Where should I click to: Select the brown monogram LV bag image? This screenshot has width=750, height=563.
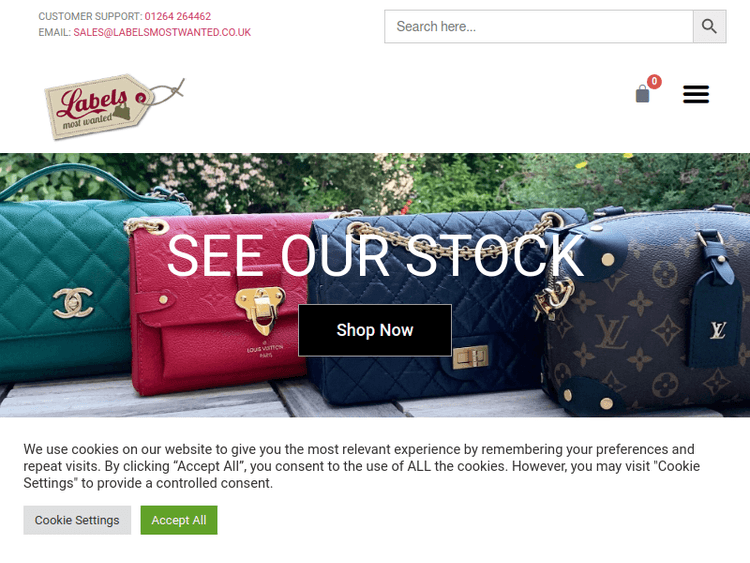click(646, 311)
